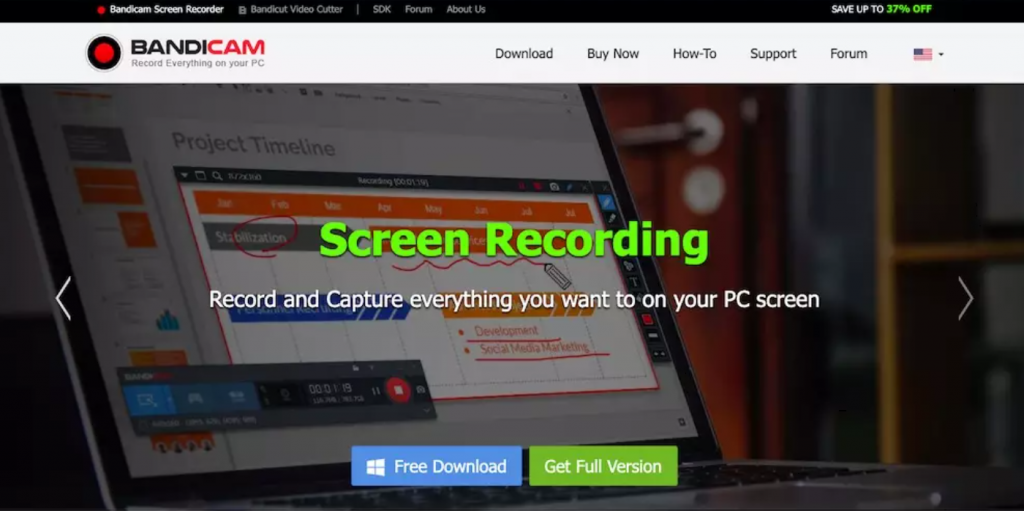
Task: Click the About Us link
Action: click(466, 9)
